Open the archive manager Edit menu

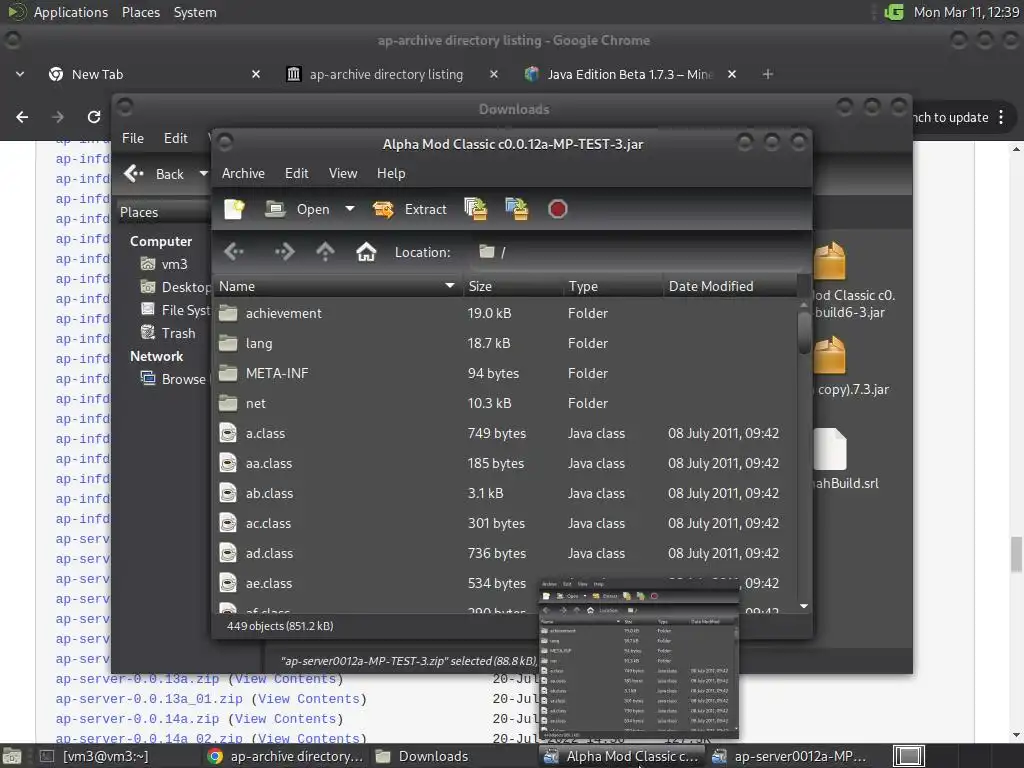pos(296,173)
